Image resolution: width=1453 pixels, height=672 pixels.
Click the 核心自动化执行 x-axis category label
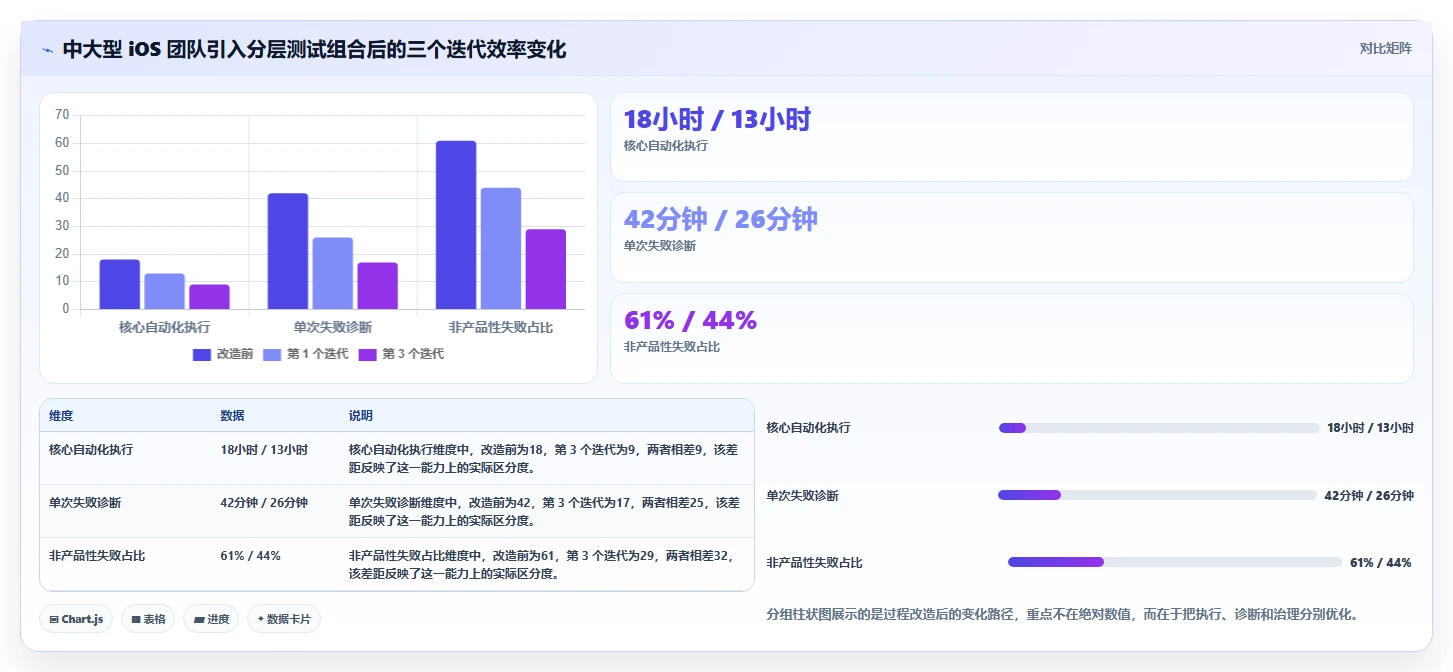pos(165,327)
